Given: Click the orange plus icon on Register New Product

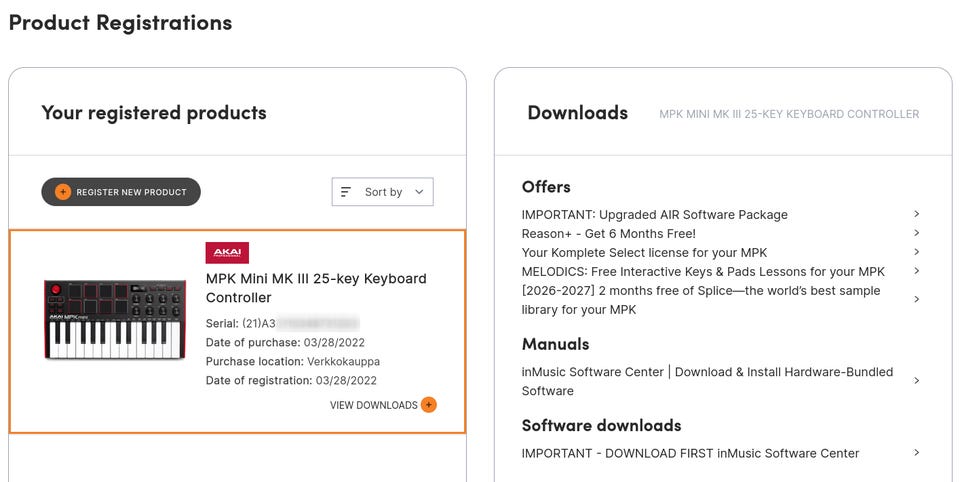Looking at the screenshot, I should tap(62, 192).
